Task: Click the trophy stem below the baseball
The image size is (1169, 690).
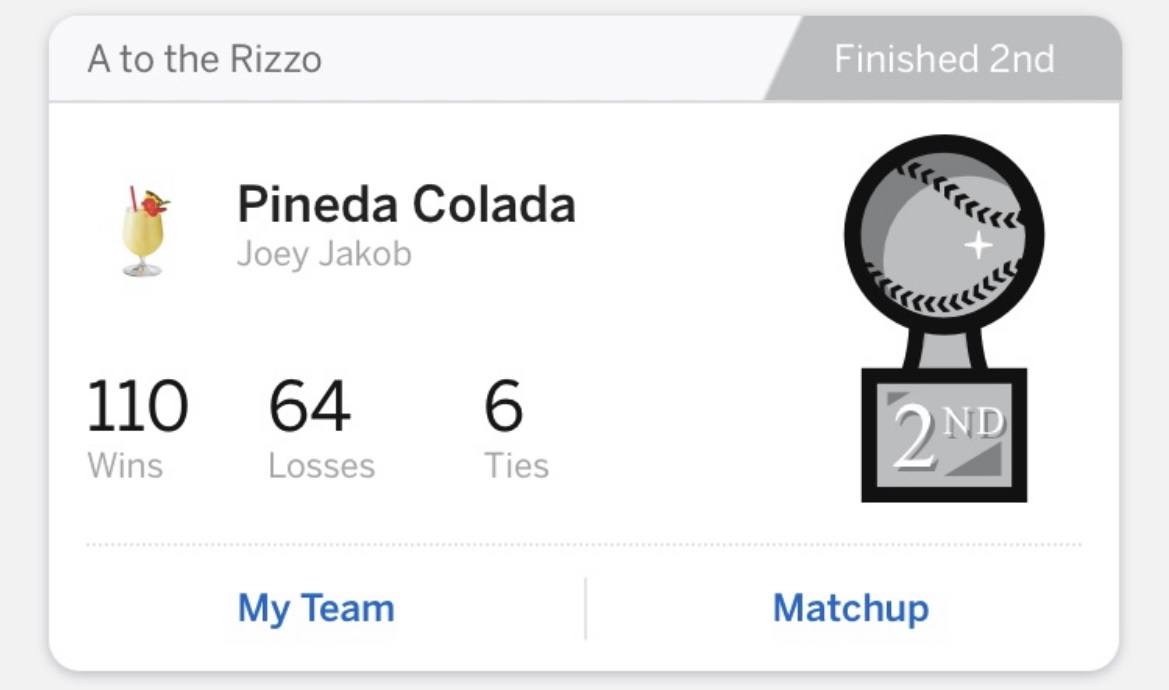Action: click(945, 348)
